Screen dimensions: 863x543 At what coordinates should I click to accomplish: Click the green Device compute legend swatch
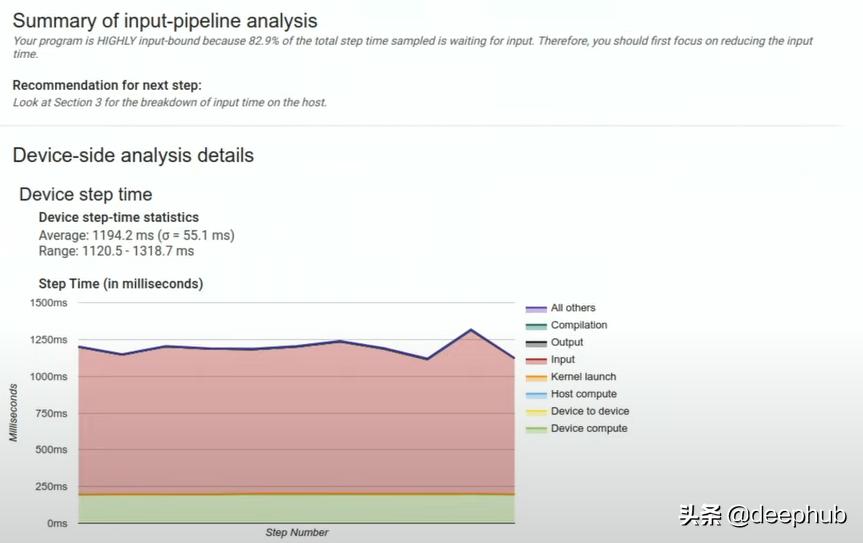click(535, 429)
